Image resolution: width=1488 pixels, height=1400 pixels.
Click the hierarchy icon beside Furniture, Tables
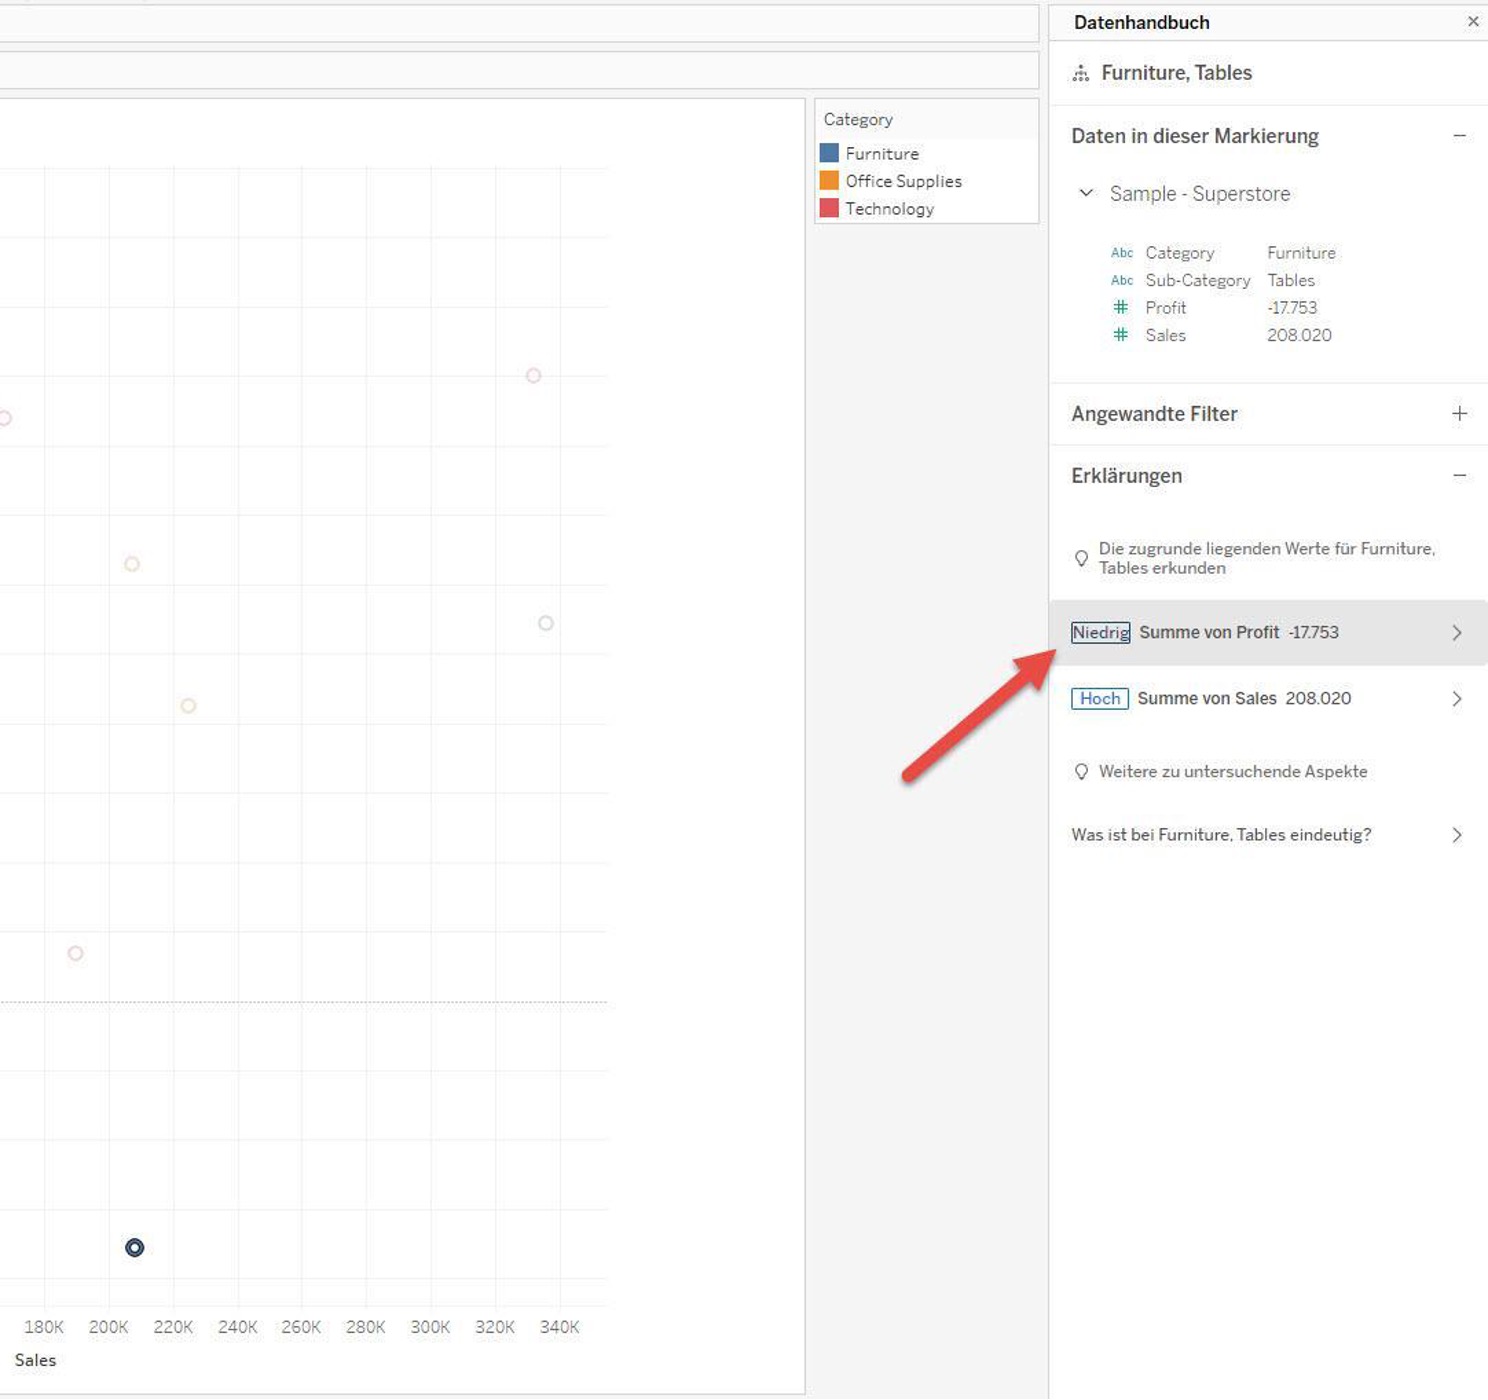click(x=1080, y=73)
